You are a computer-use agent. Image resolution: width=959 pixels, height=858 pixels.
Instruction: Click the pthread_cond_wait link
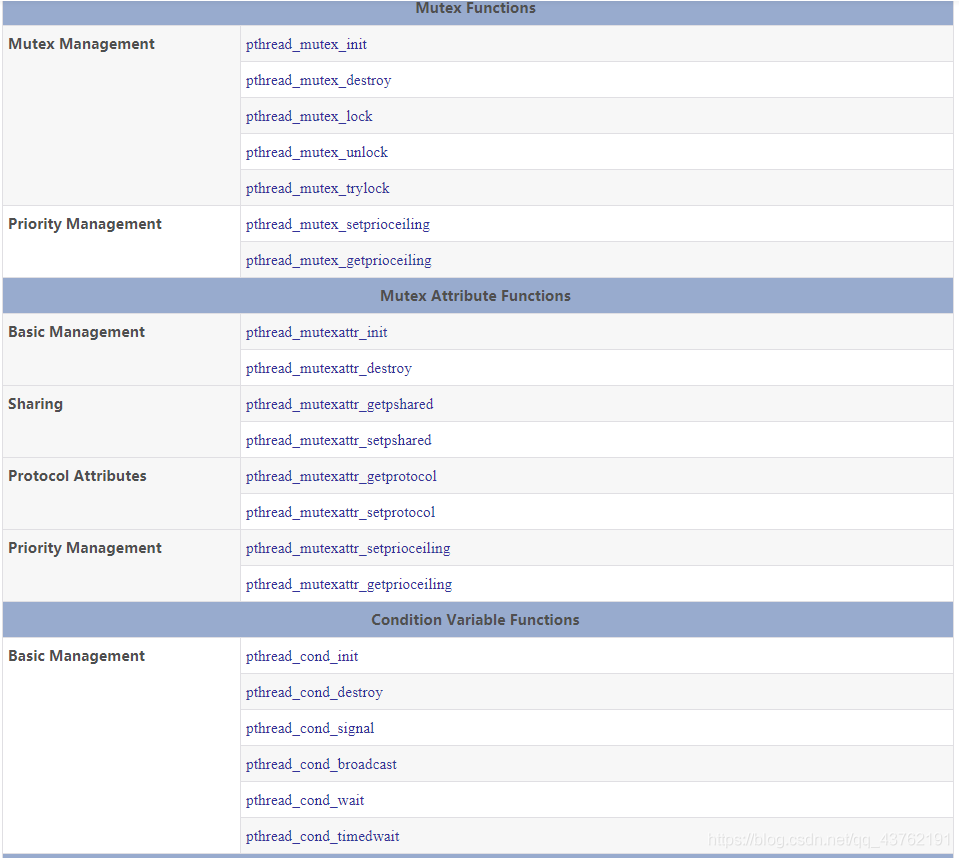tap(305, 801)
